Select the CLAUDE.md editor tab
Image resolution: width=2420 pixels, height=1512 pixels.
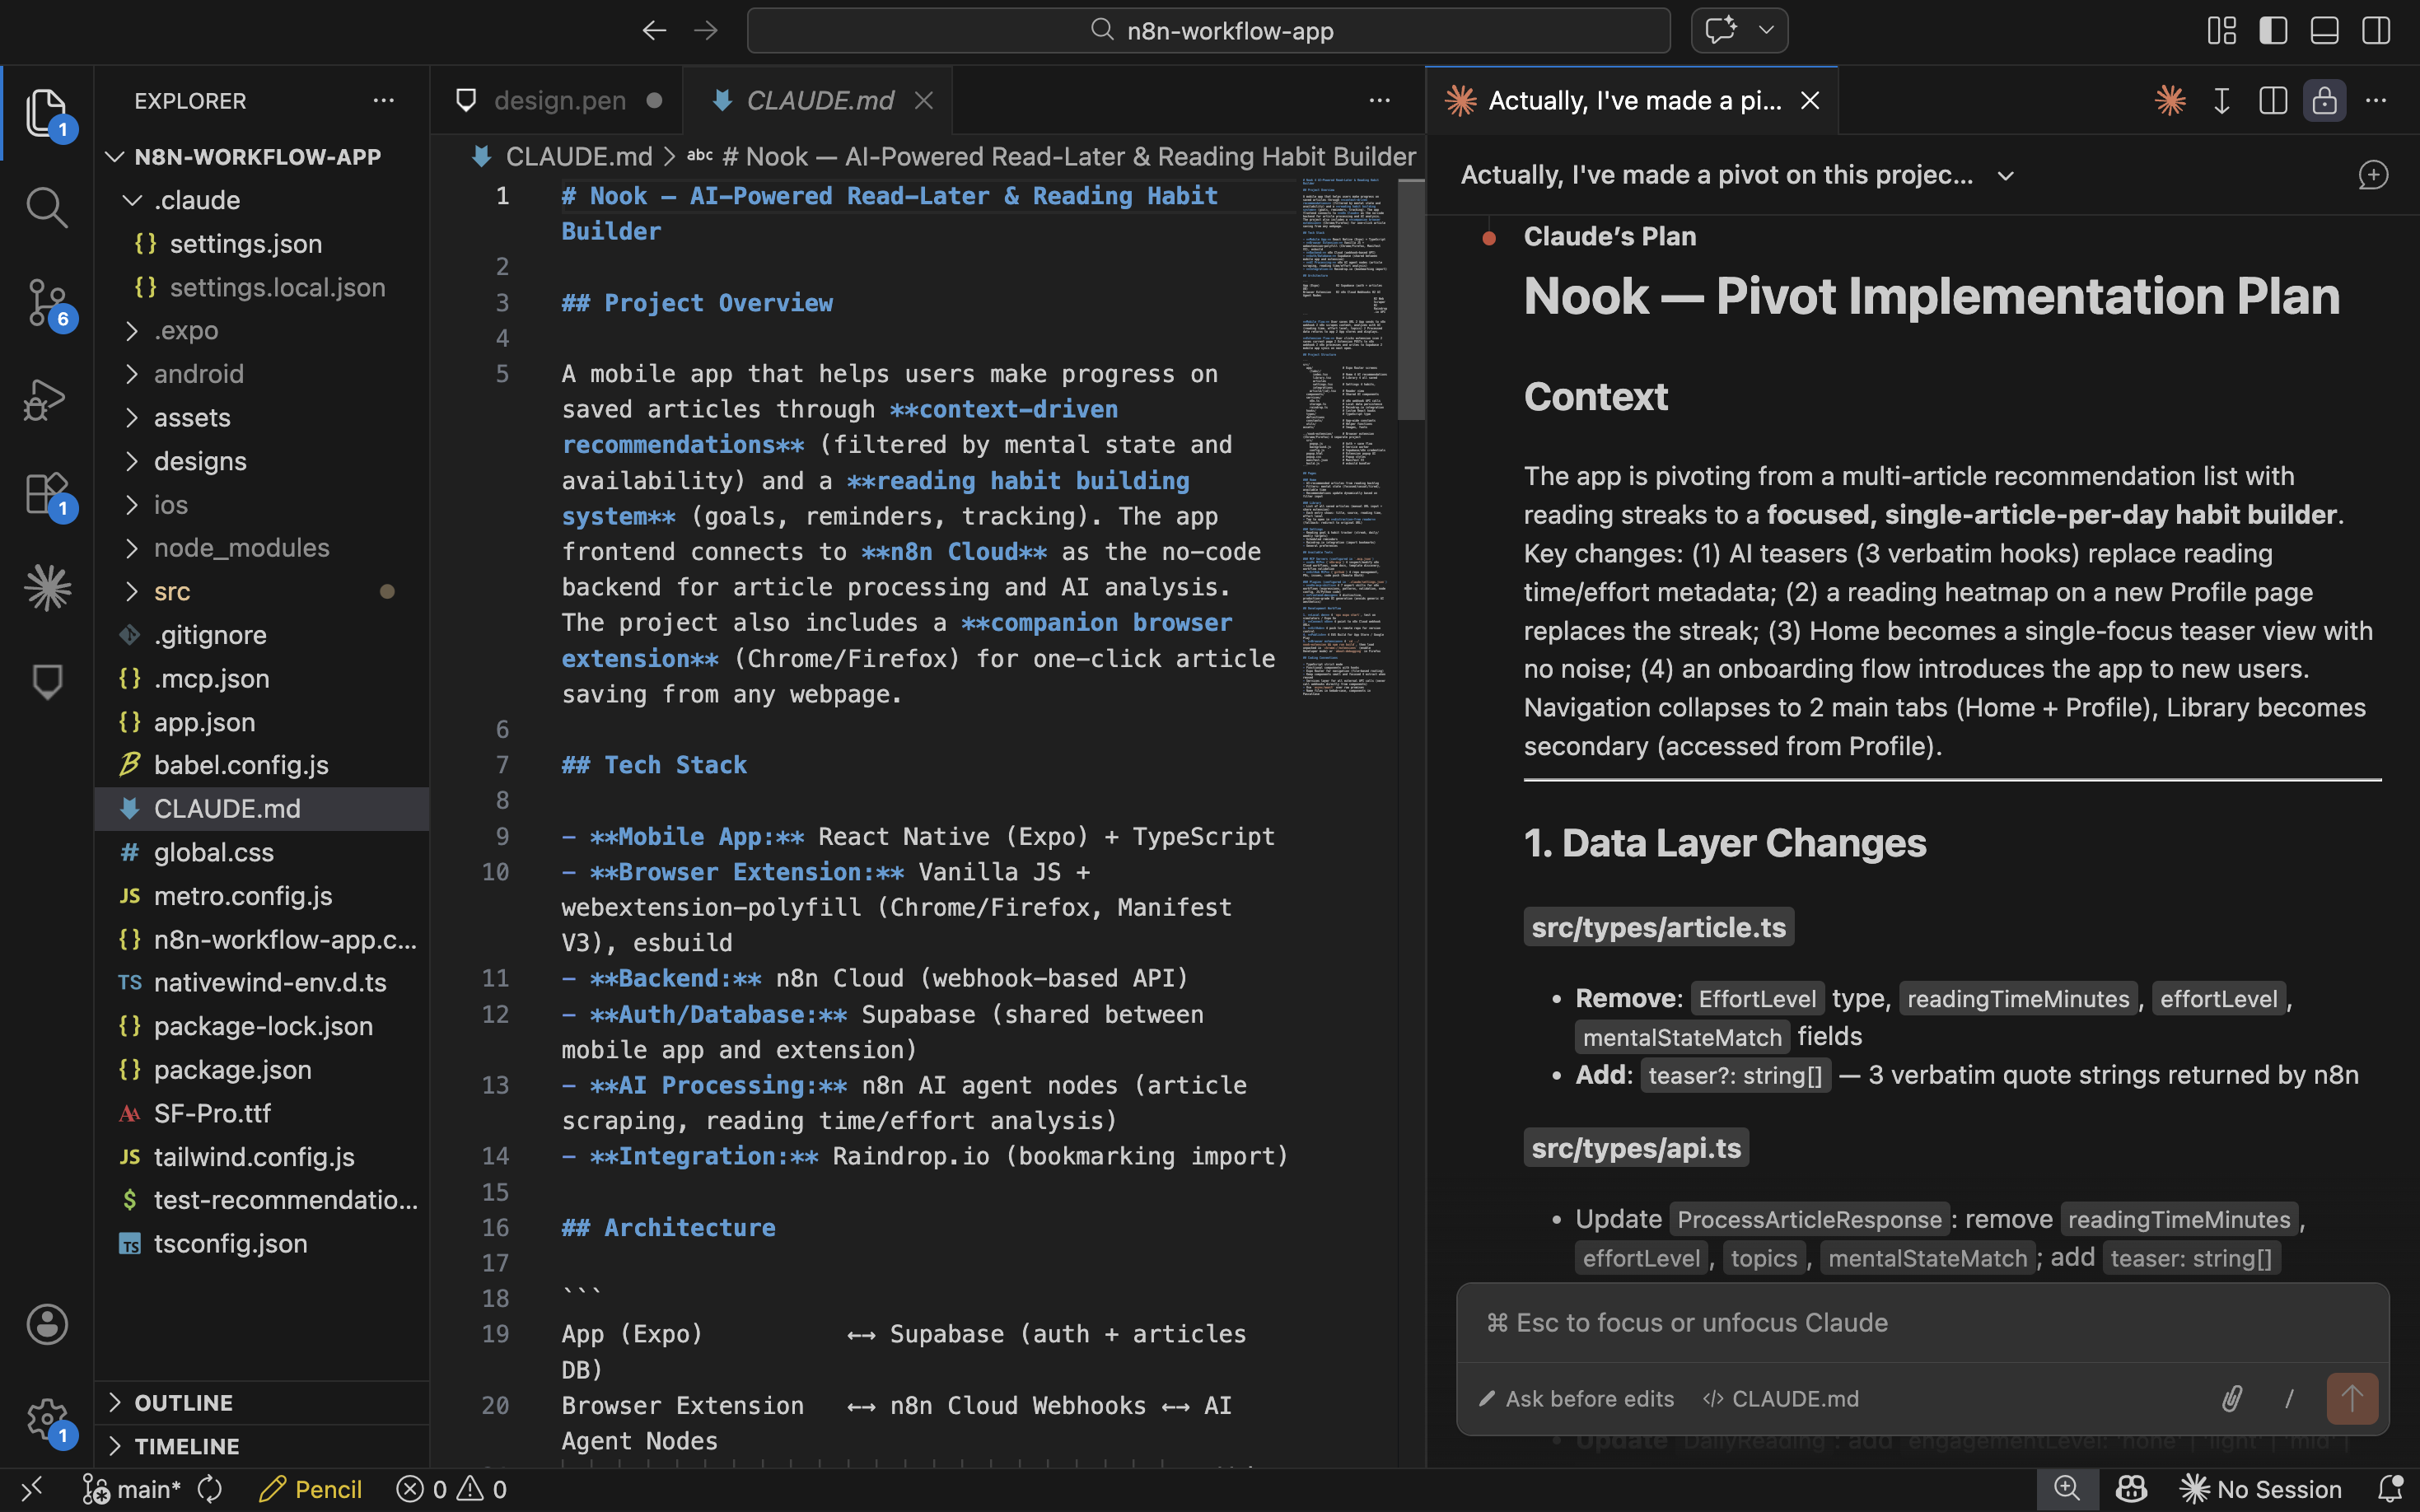pyautogui.click(x=818, y=100)
